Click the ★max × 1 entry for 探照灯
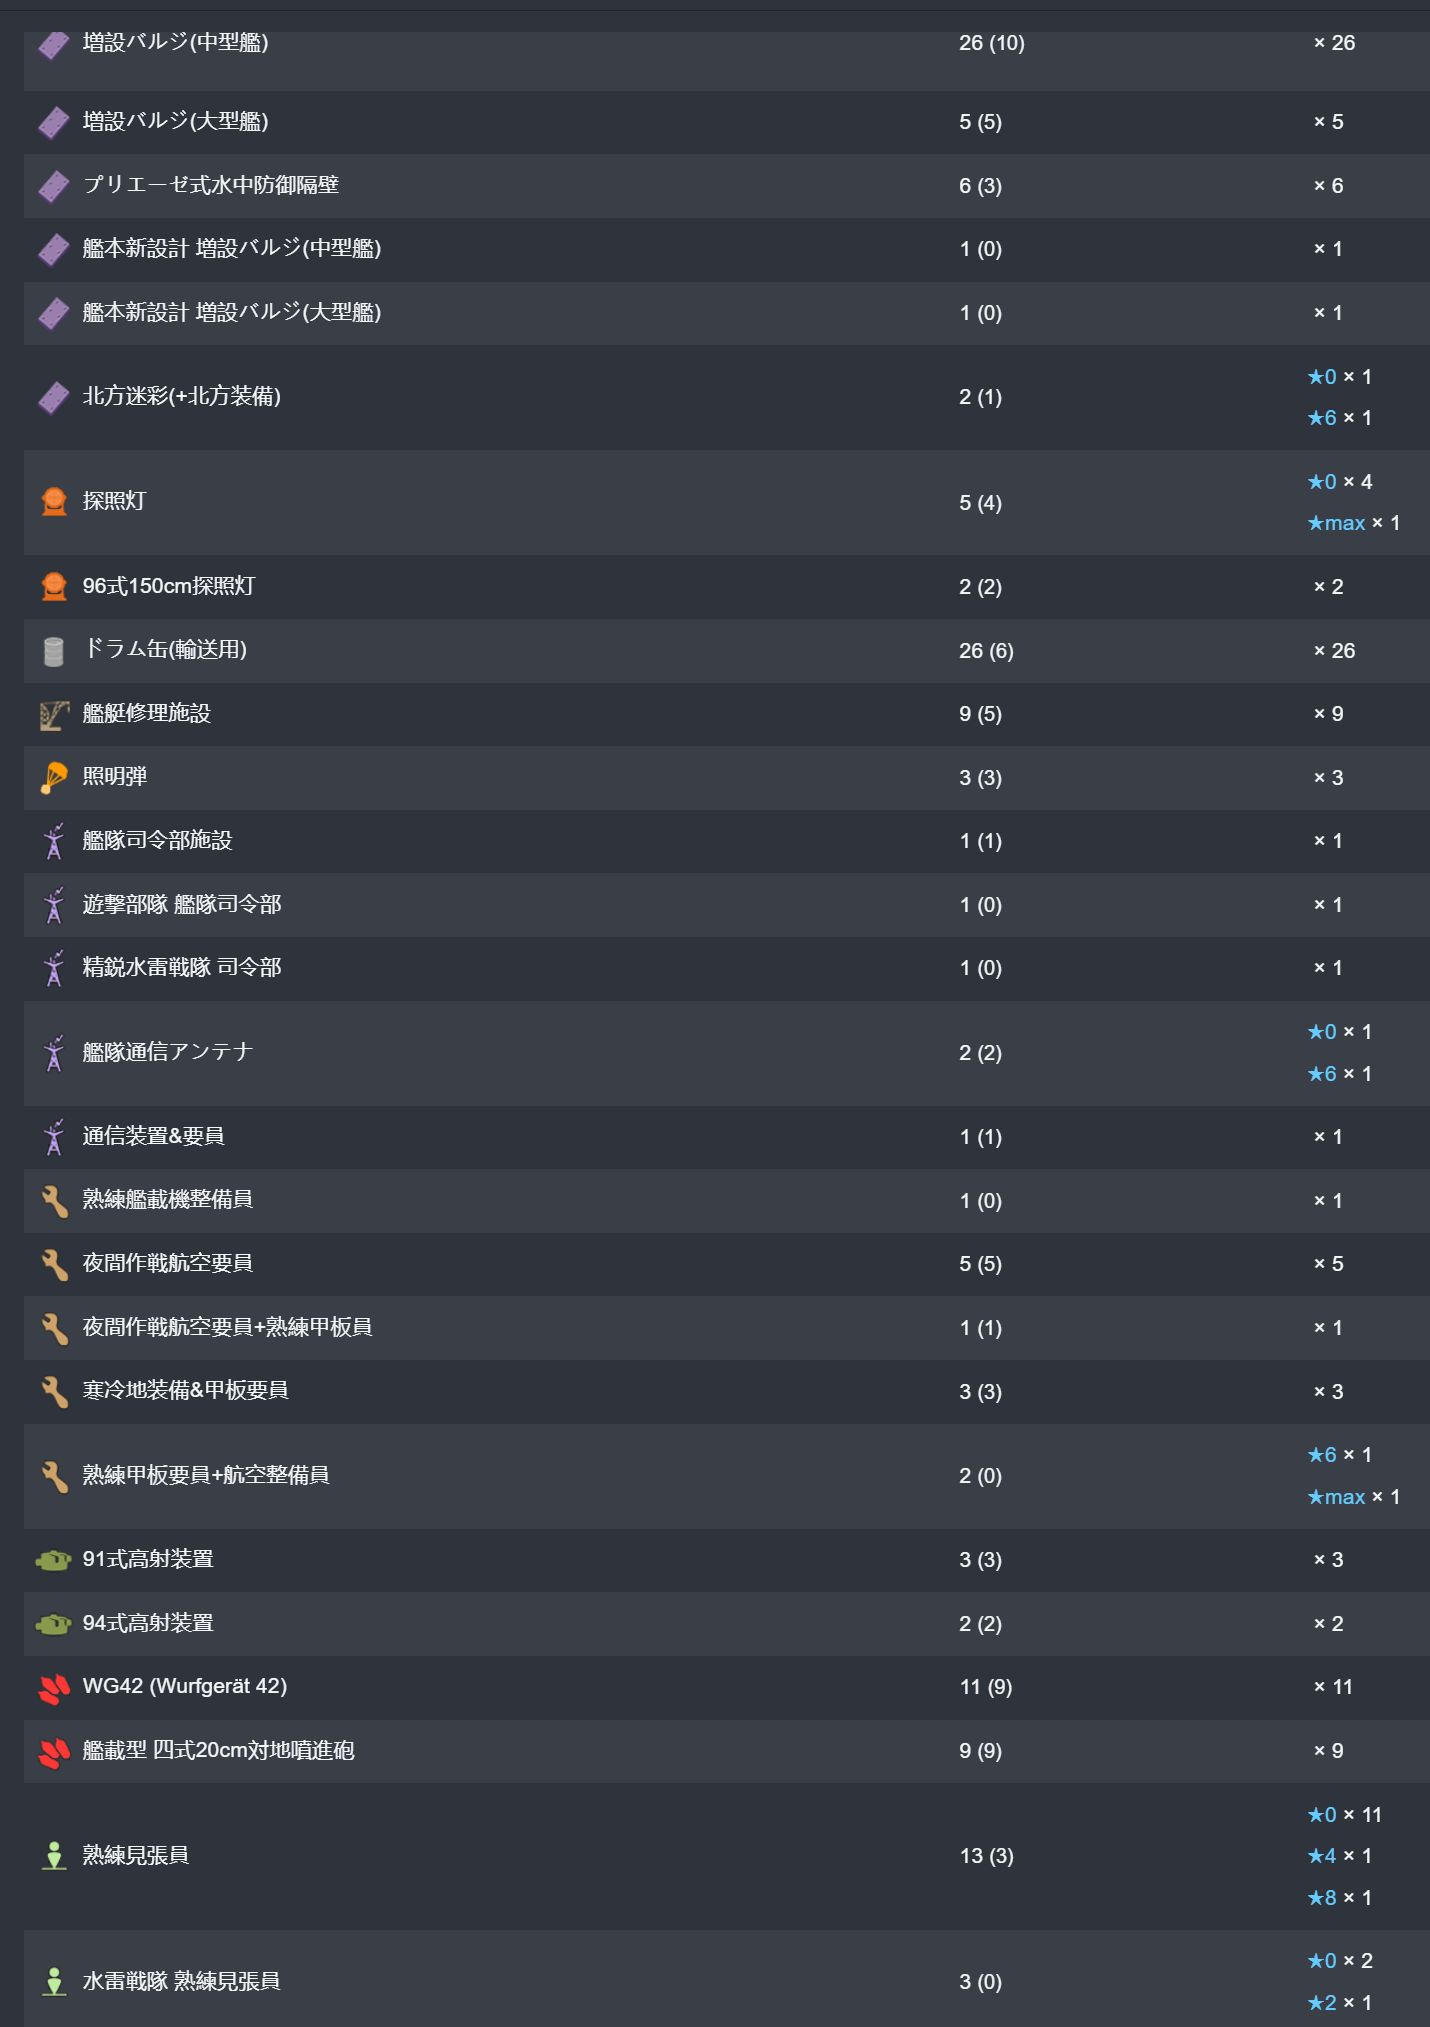 coord(1354,523)
